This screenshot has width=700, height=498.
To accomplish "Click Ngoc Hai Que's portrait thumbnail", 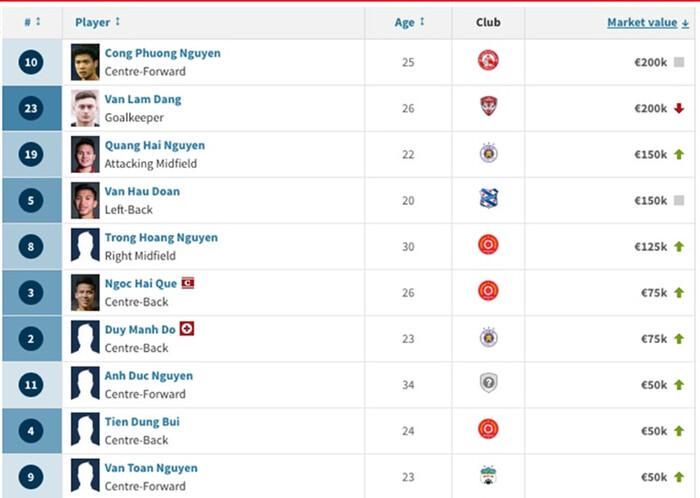I will tap(85, 293).
